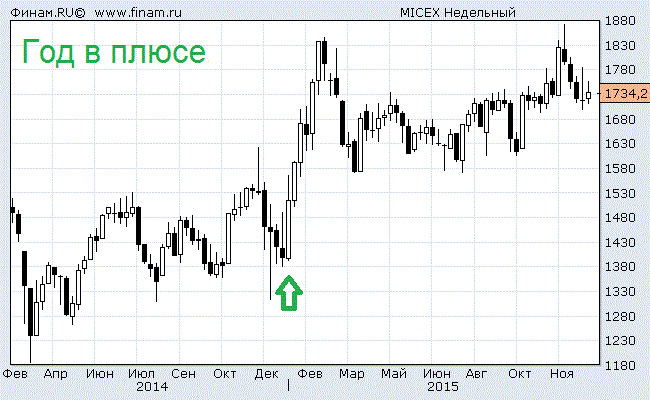
Task: Click the Сен month label on axis
Action: pos(182,372)
